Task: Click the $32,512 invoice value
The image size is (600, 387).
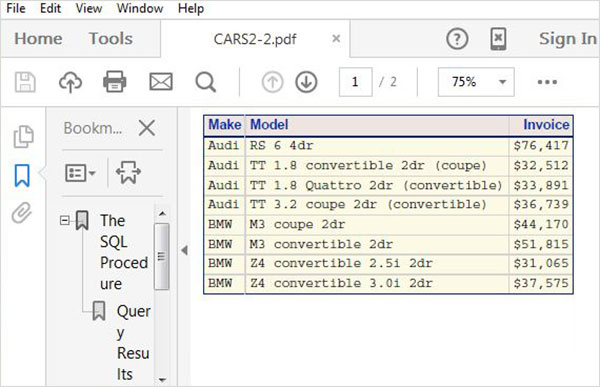Action: click(x=541, y=165)
